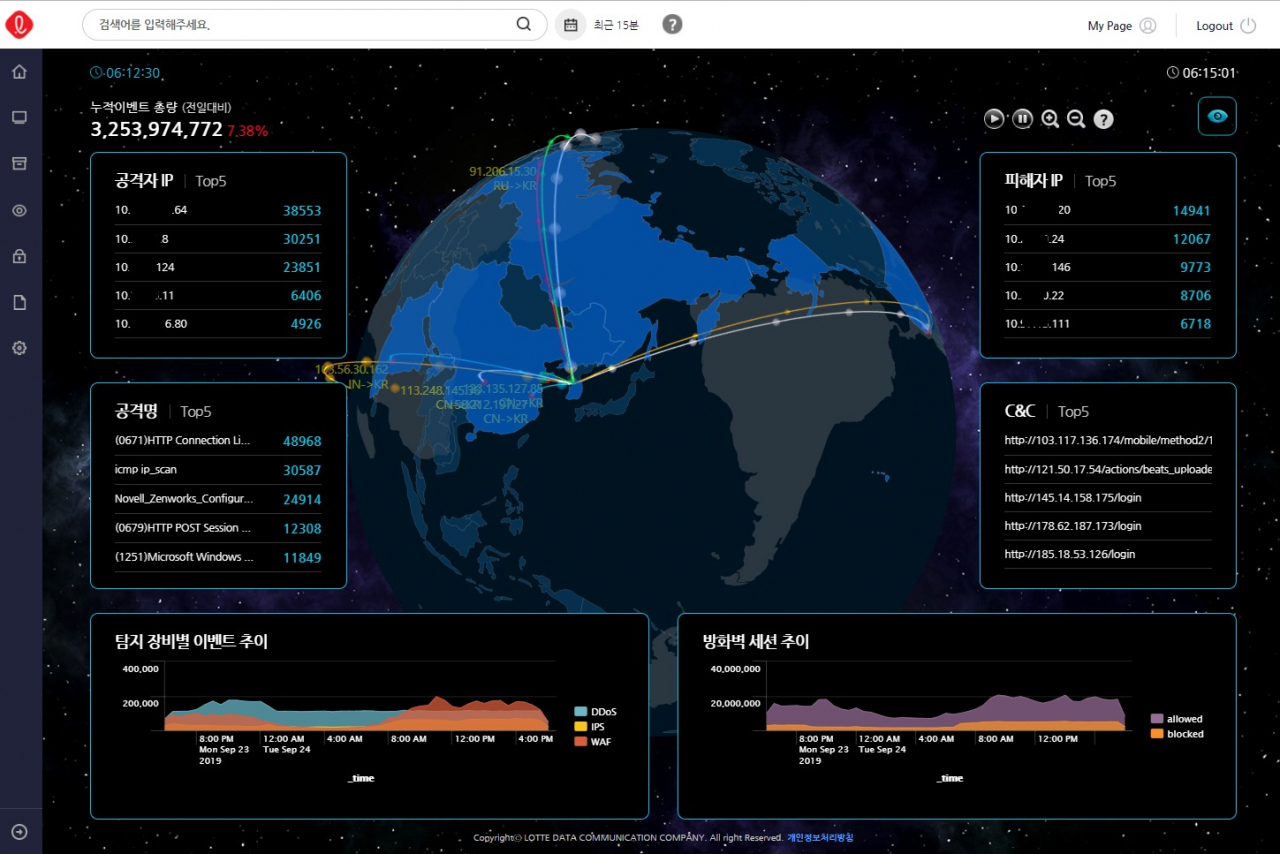Click the DDoS legend color swatch
This screenshot has width=1280, height=854.
coord(581,711)
